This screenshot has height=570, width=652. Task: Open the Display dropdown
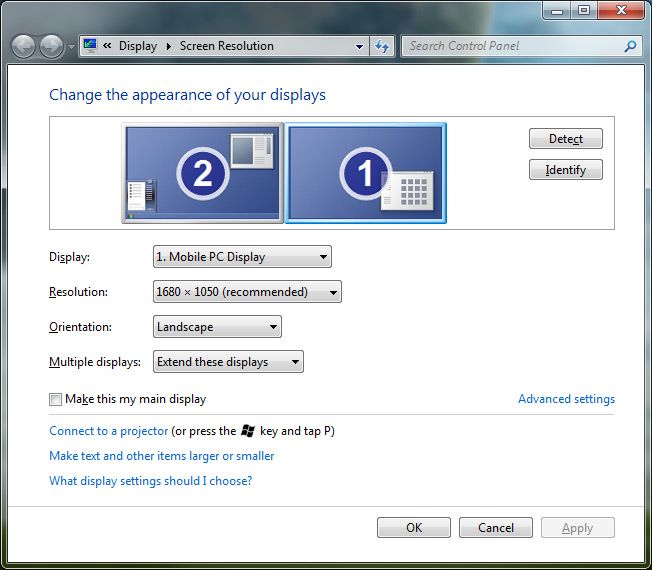pyautogui.click(x=242, y=257)
